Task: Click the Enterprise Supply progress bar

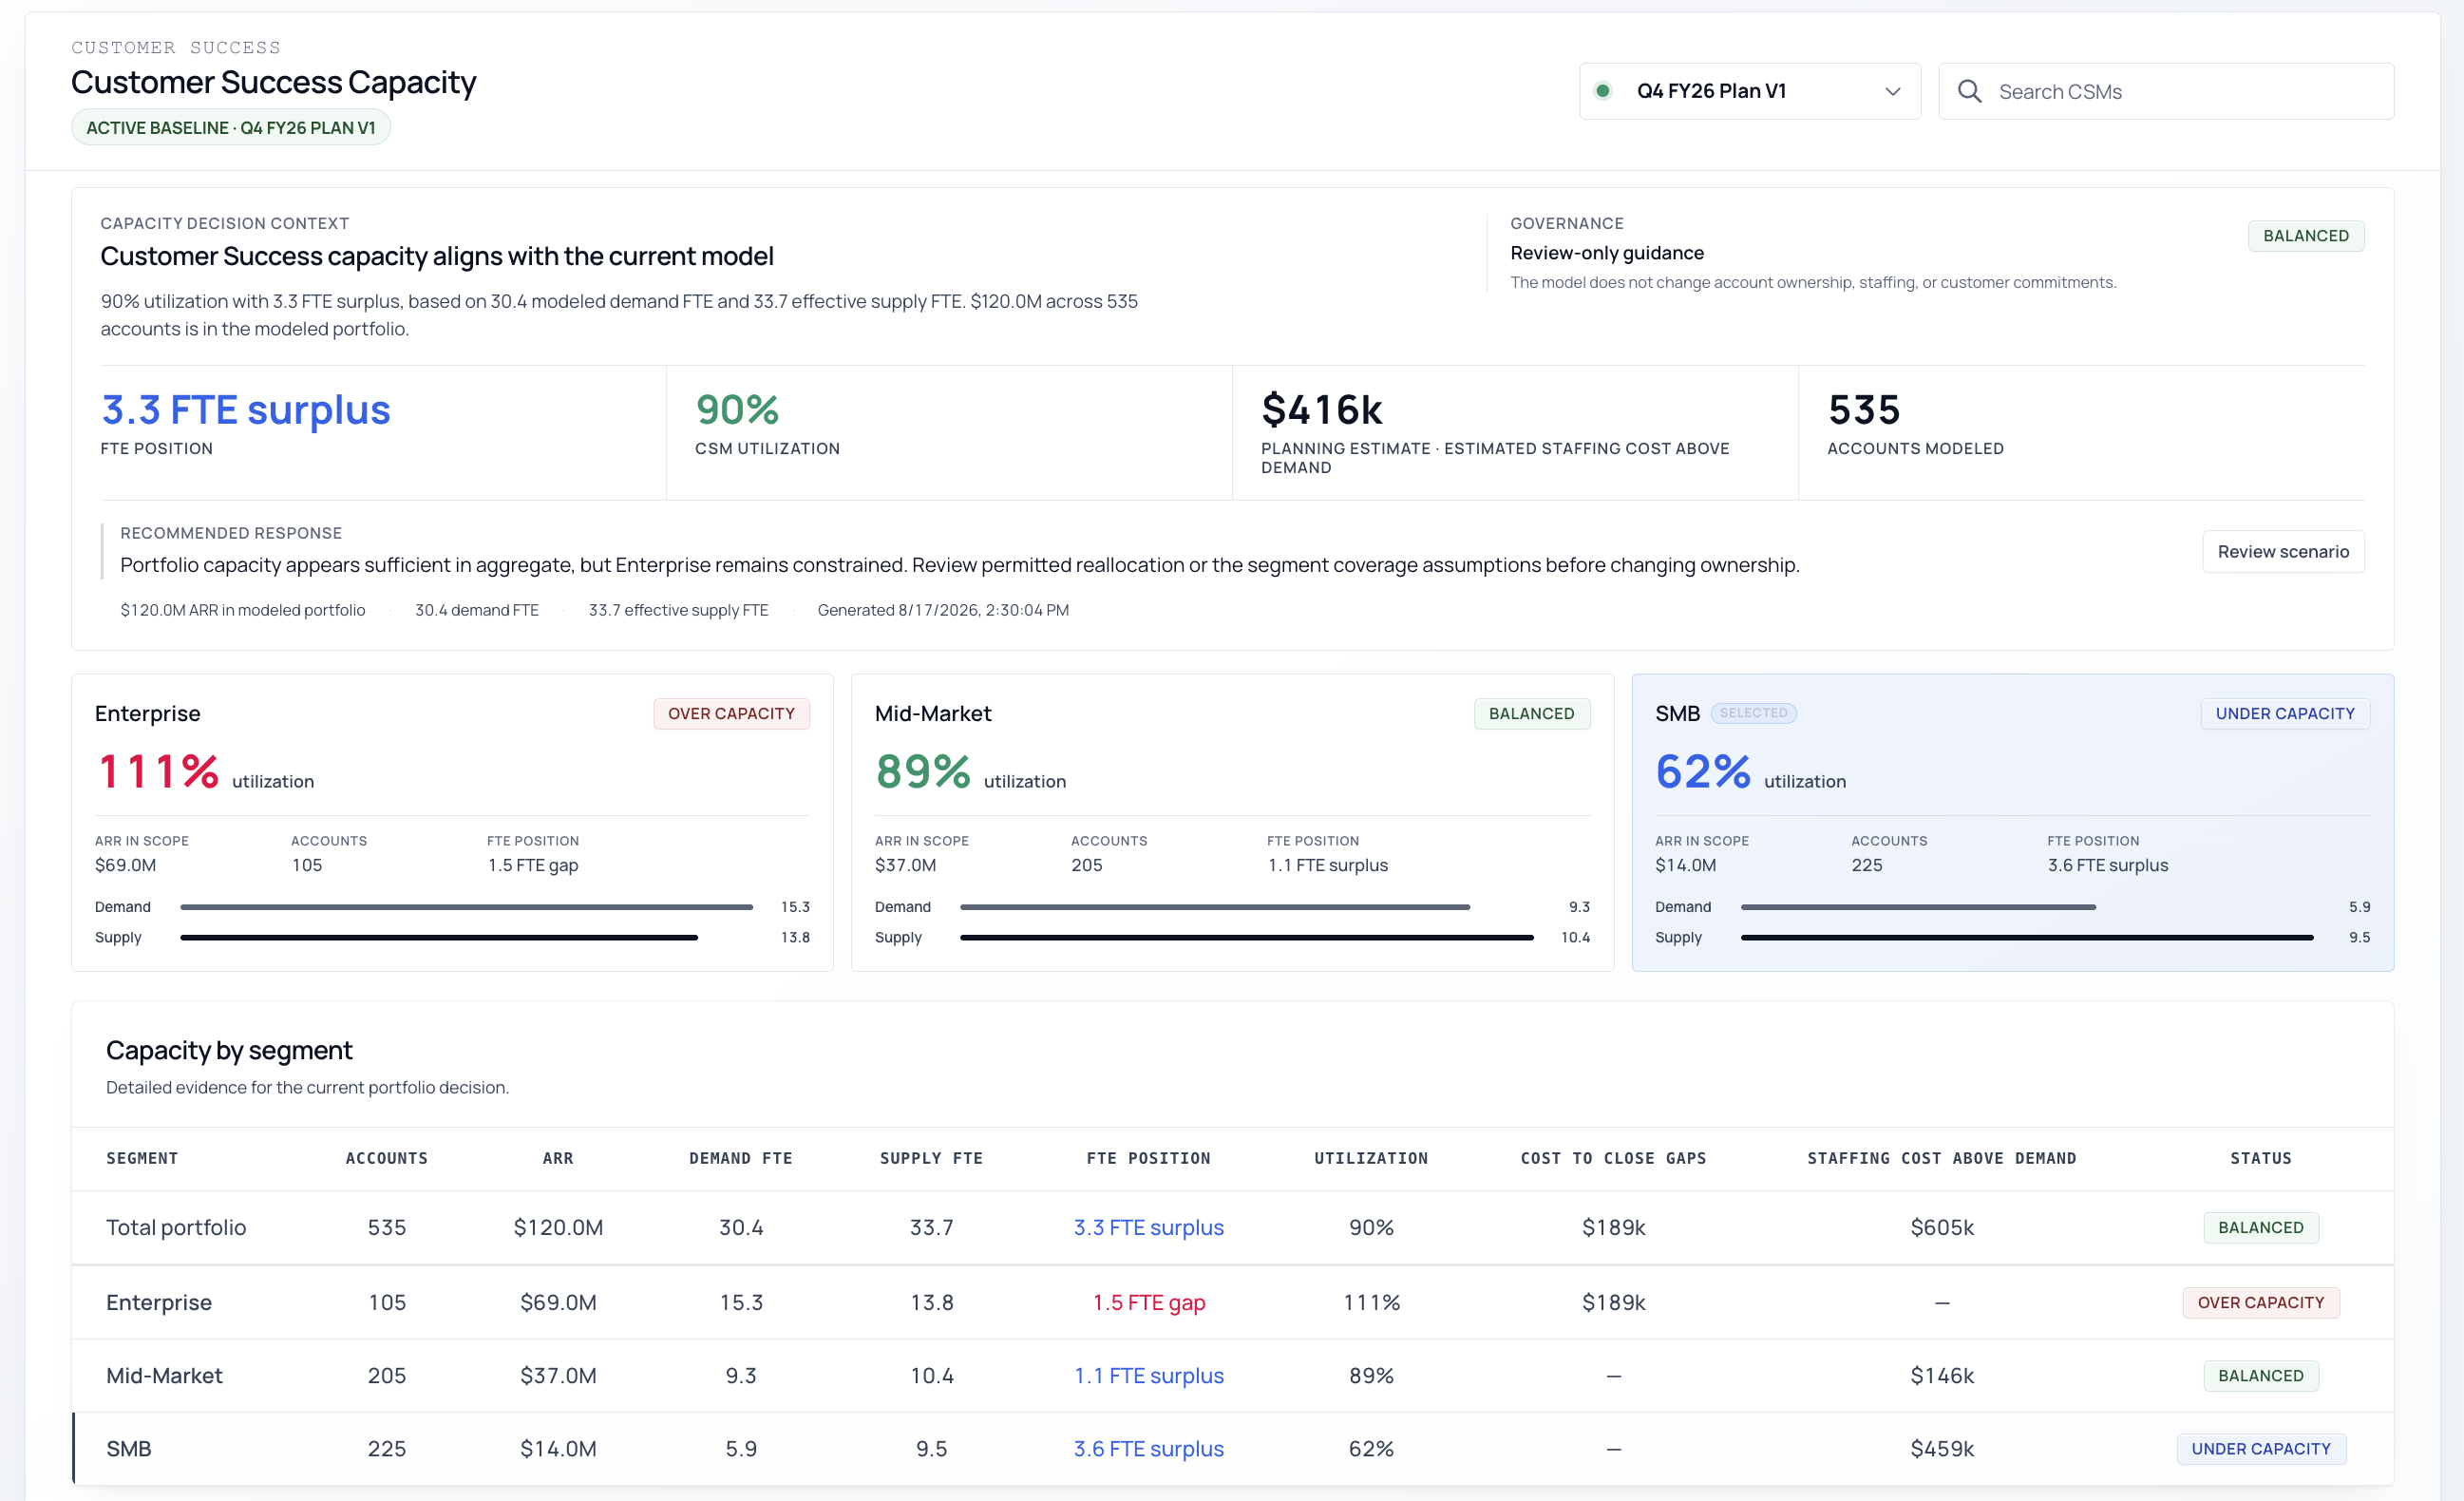Action: click(x=439, y=937)
